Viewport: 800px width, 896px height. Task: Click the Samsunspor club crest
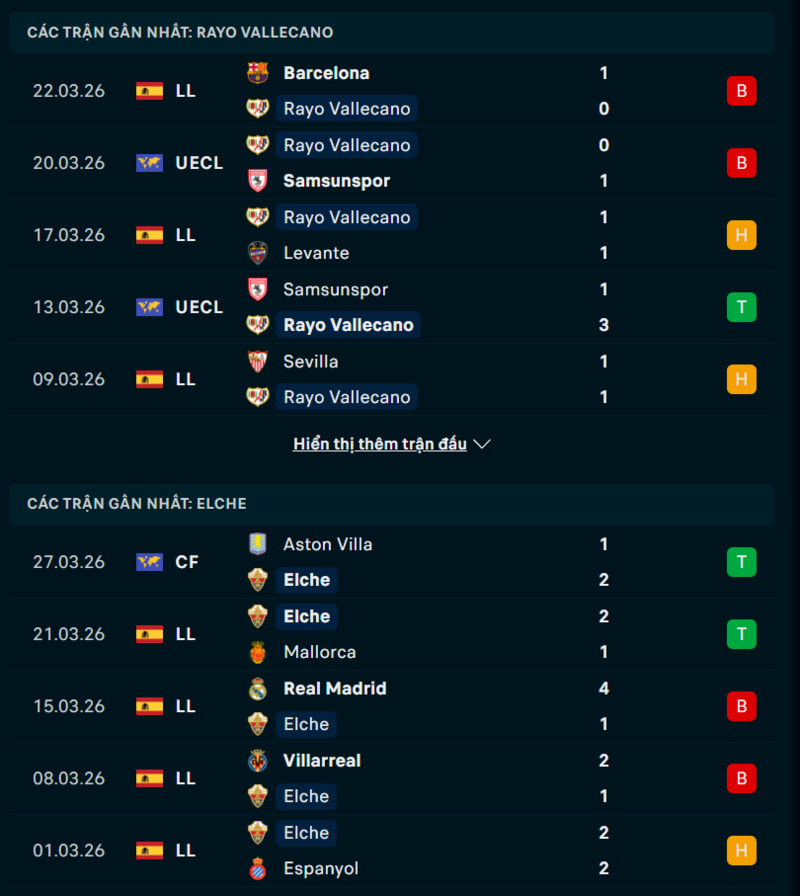258,181
